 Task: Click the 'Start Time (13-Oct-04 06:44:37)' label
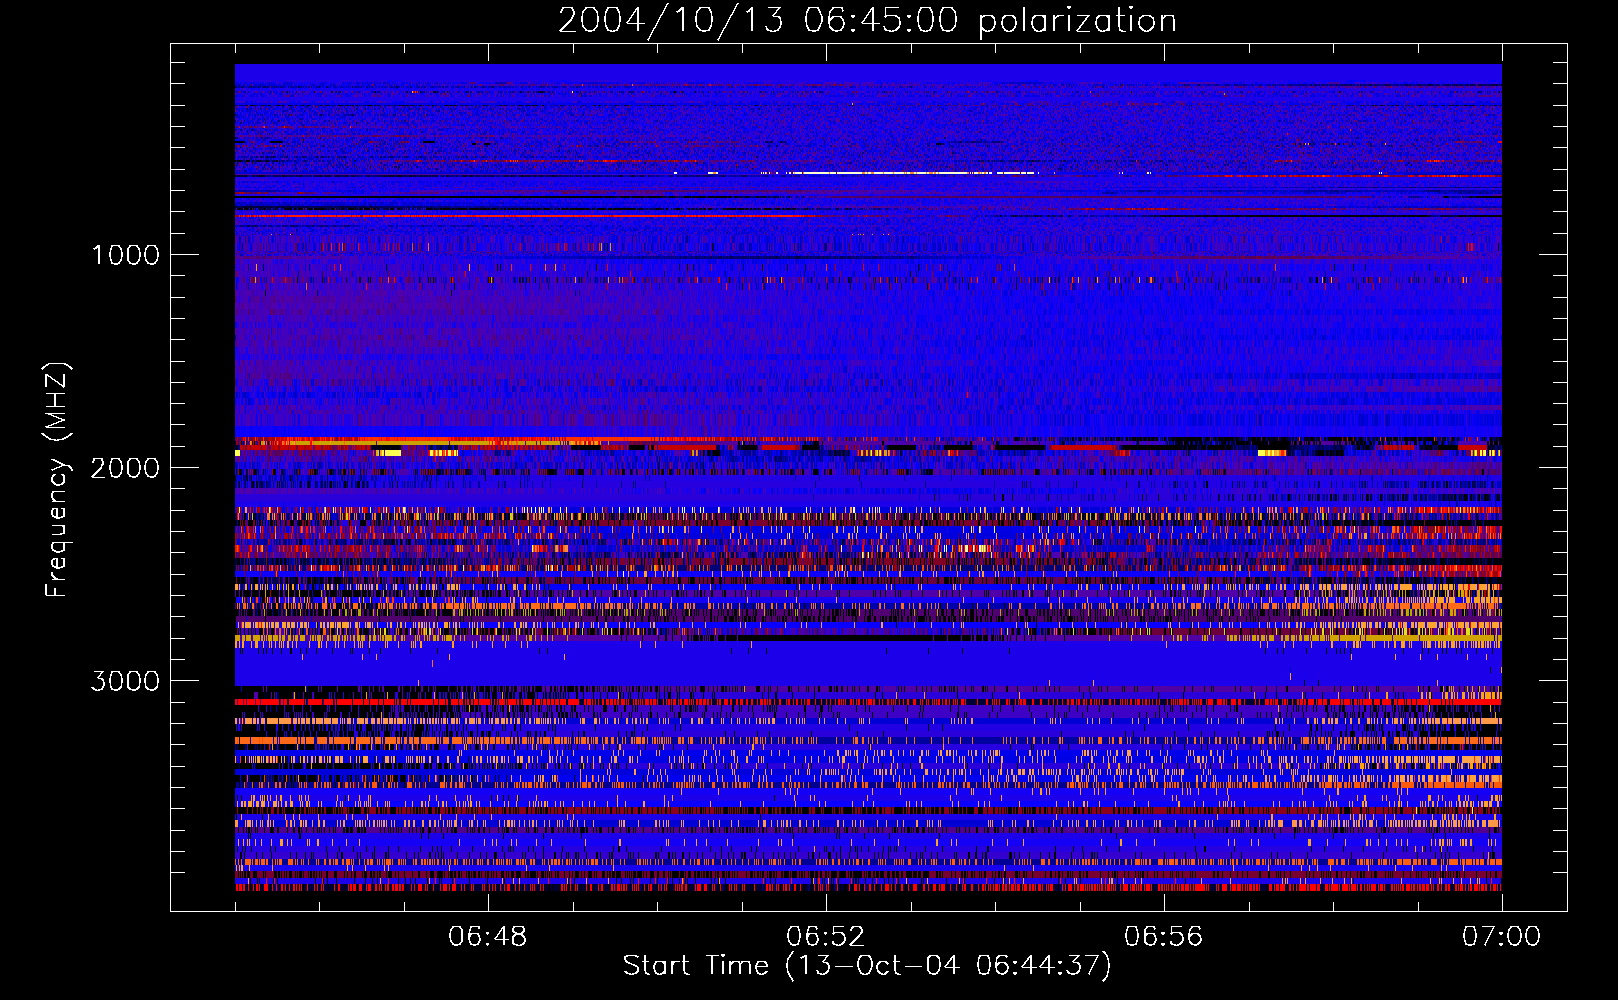(867, 966)
